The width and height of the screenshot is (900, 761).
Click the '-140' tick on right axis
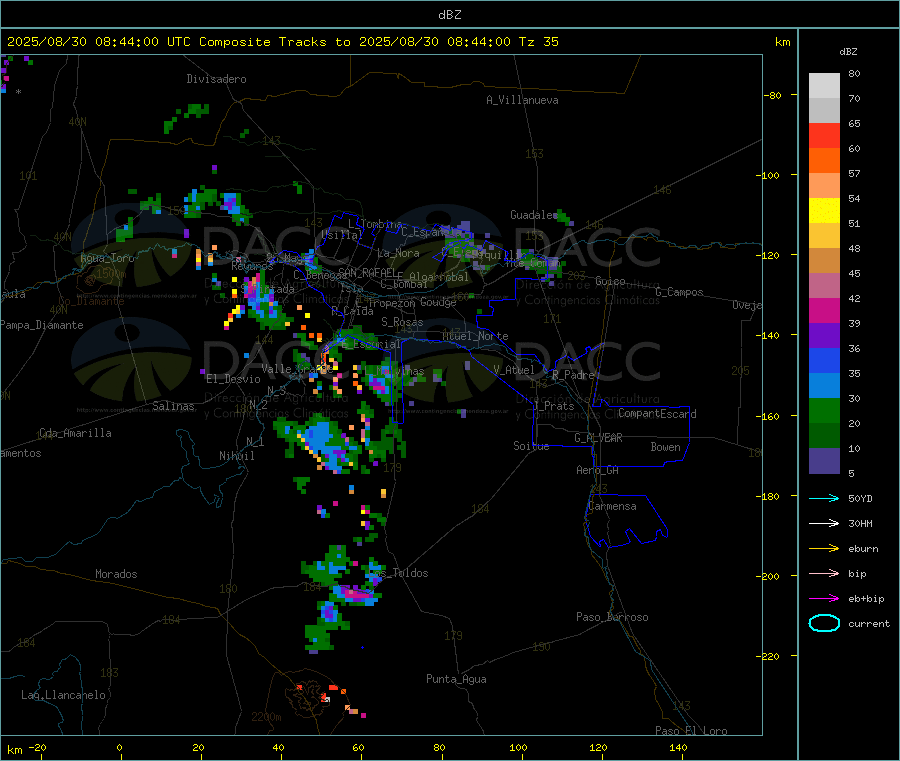[x=770, y=335]
